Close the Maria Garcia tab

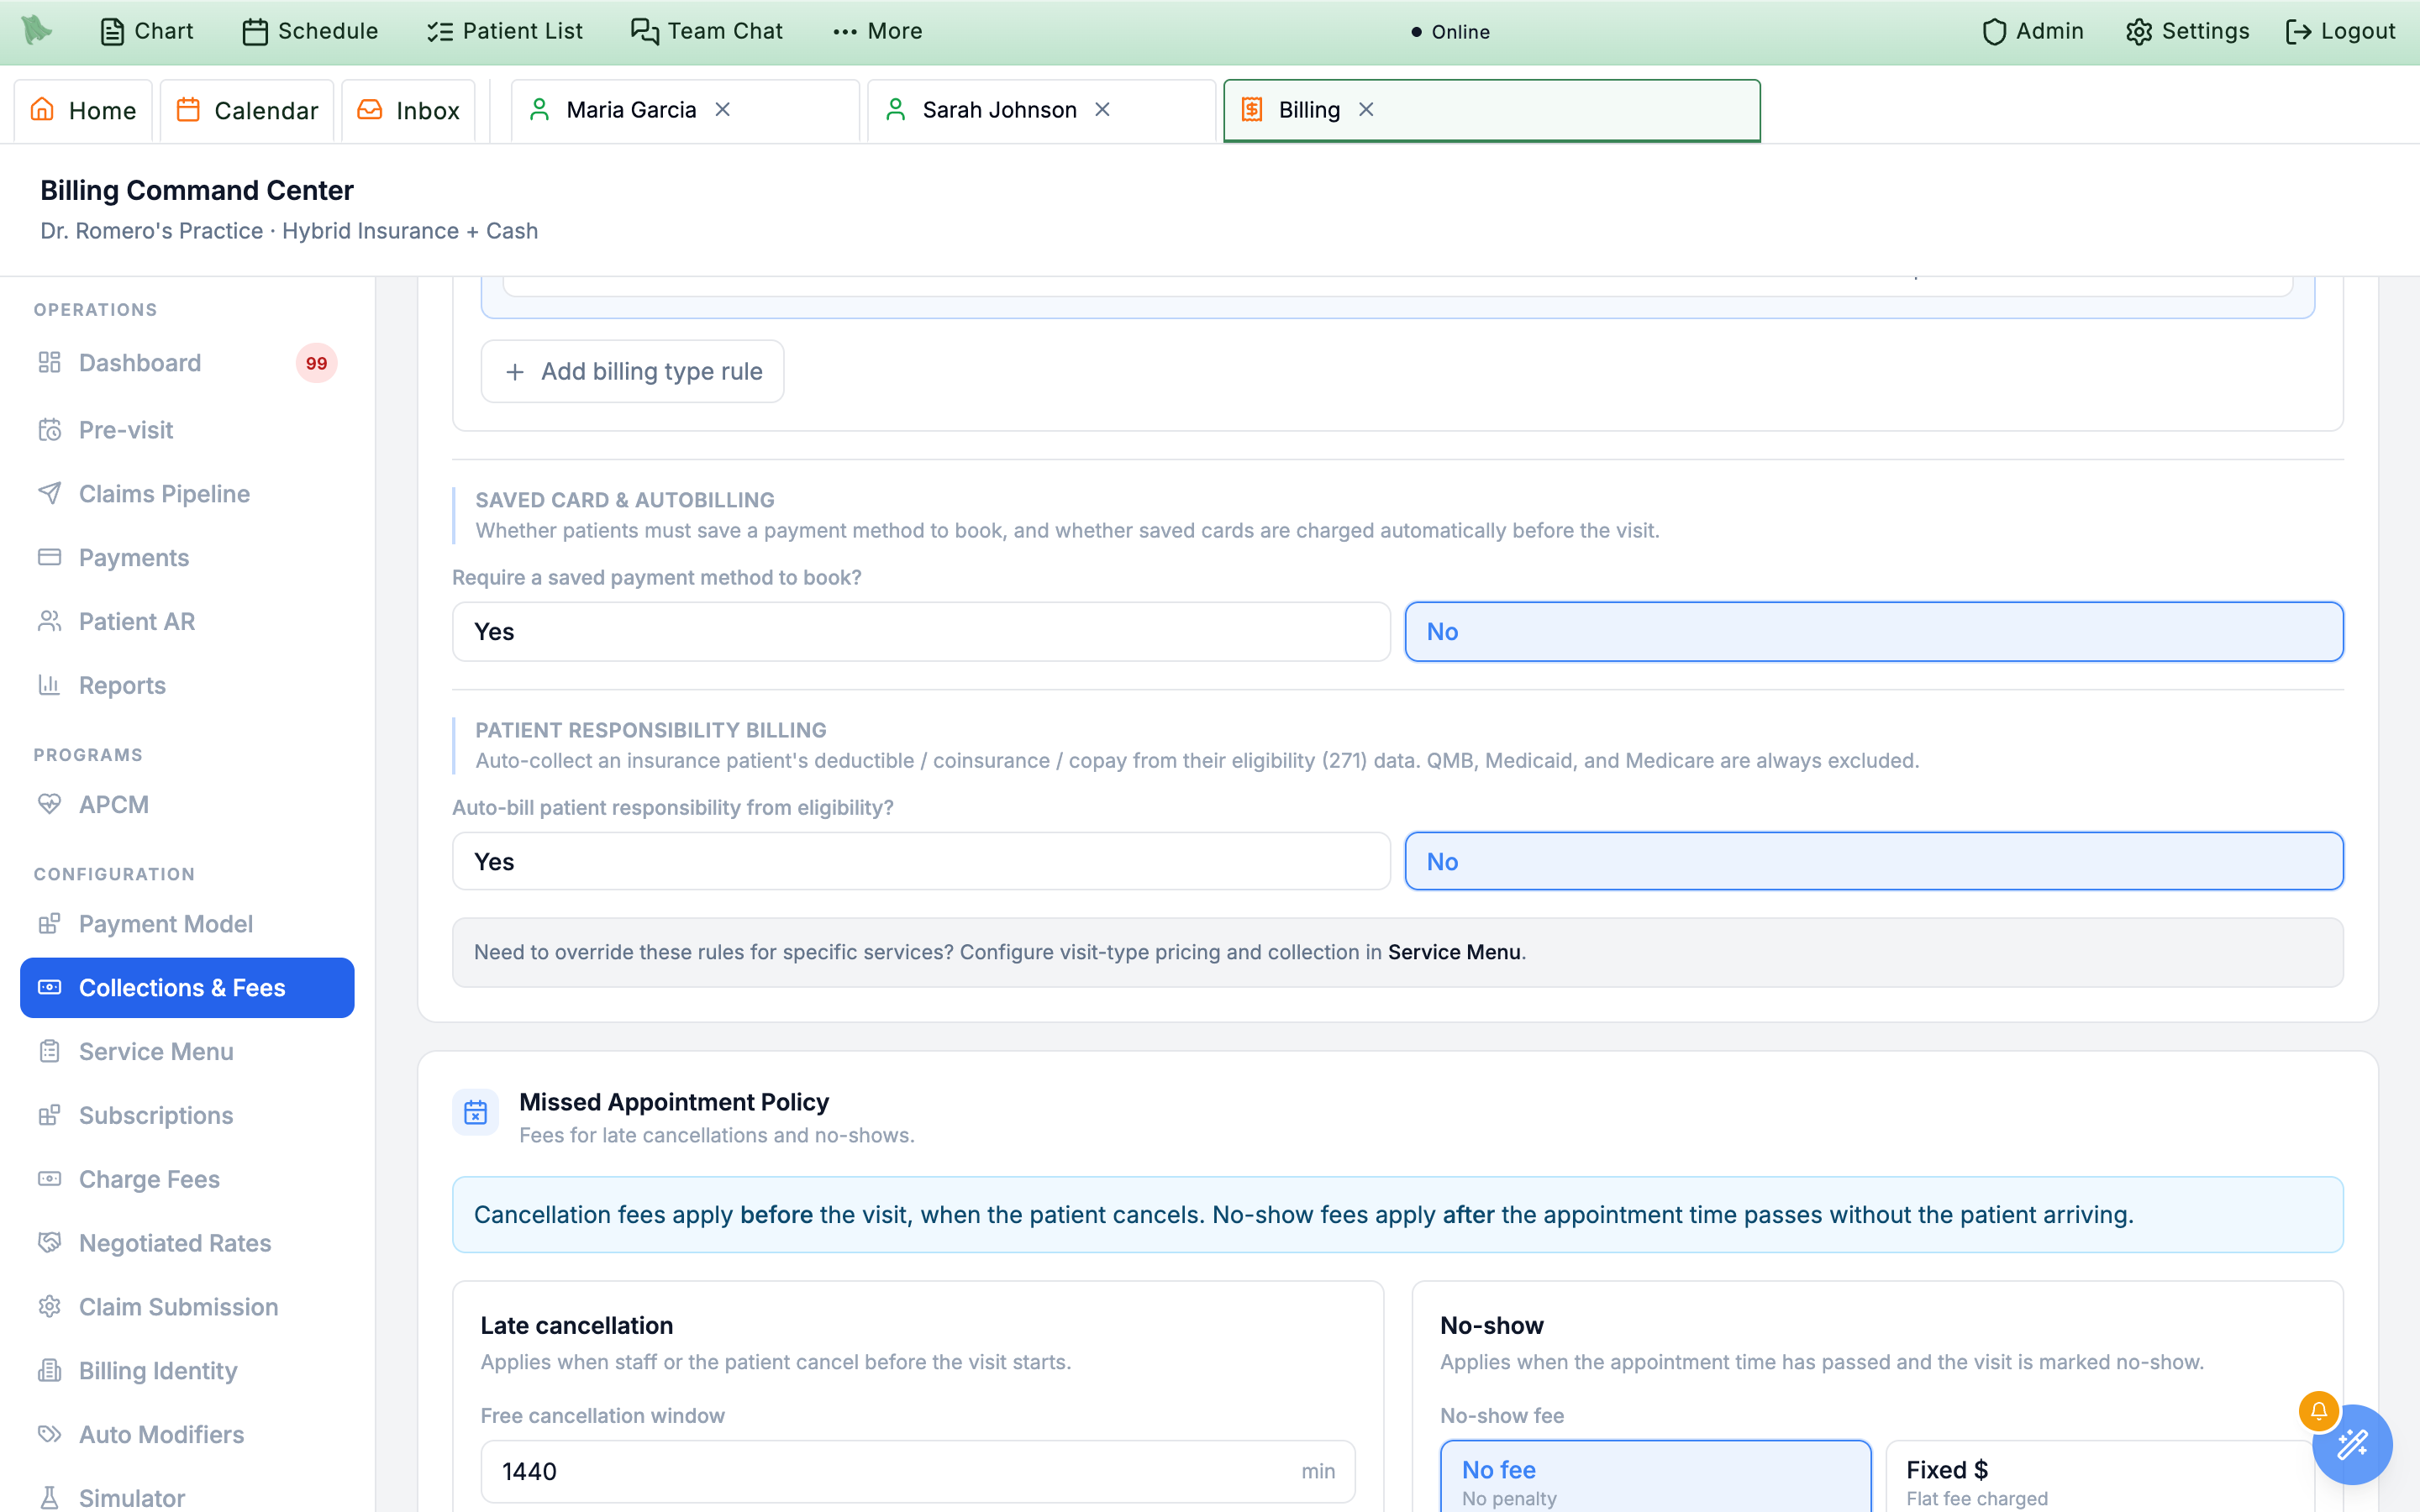click(723, 110)
